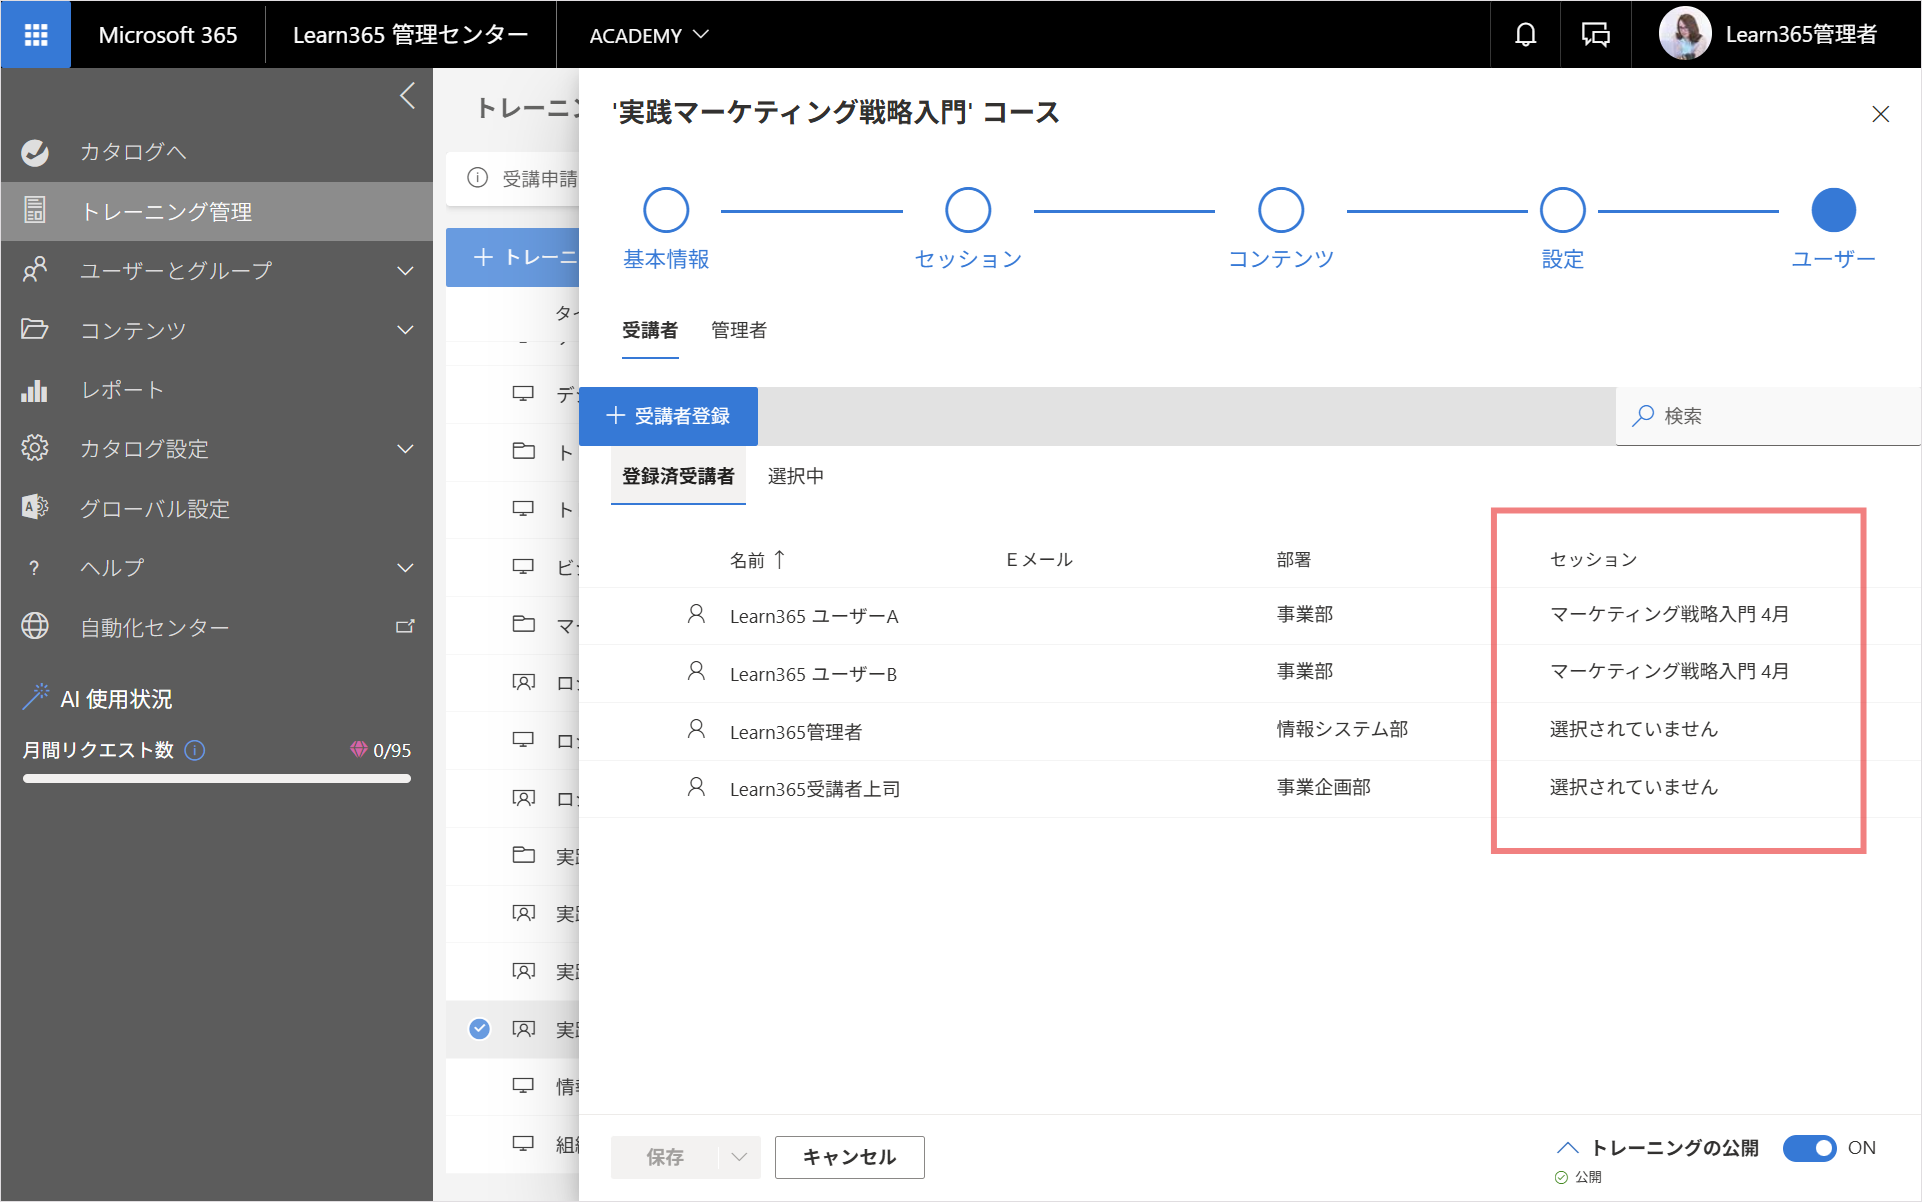Collapse the left sidebar with arrow icon

coord(407,96)
